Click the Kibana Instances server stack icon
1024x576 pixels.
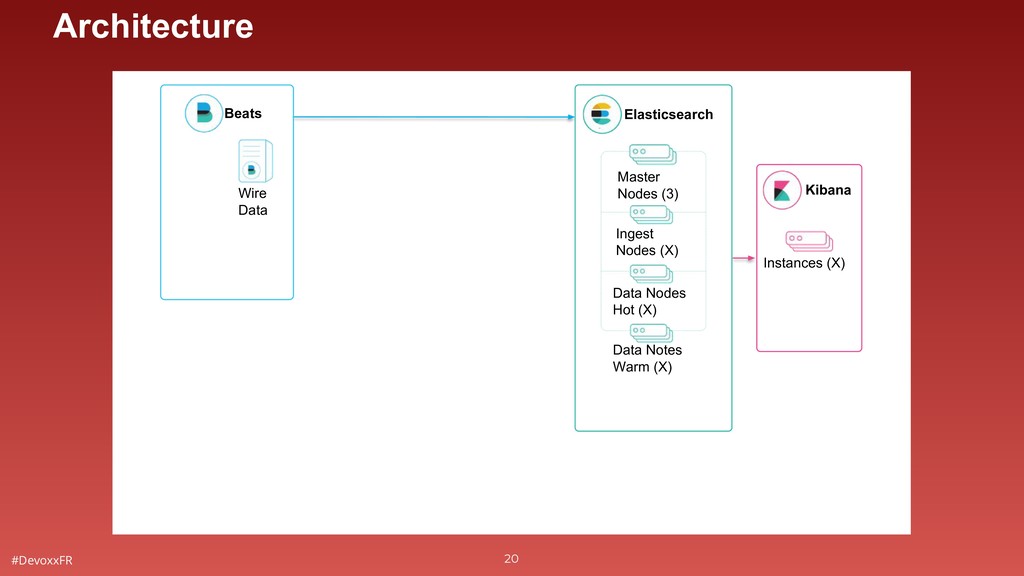(809, 241)
